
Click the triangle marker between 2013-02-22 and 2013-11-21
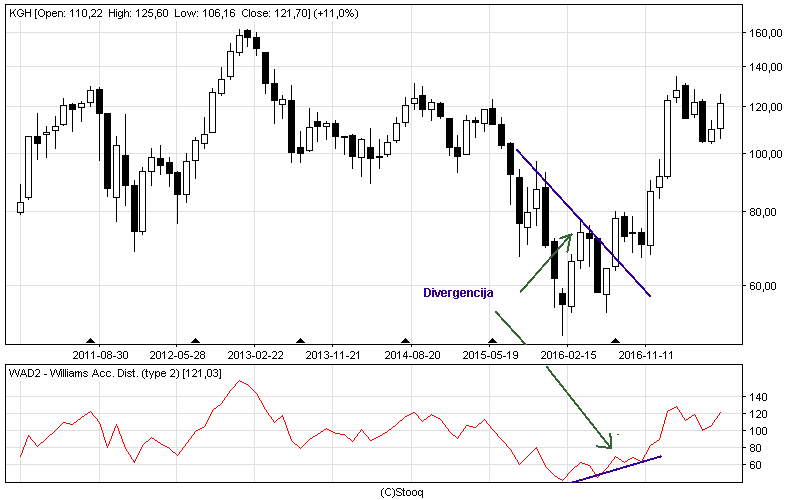[301, 341]
